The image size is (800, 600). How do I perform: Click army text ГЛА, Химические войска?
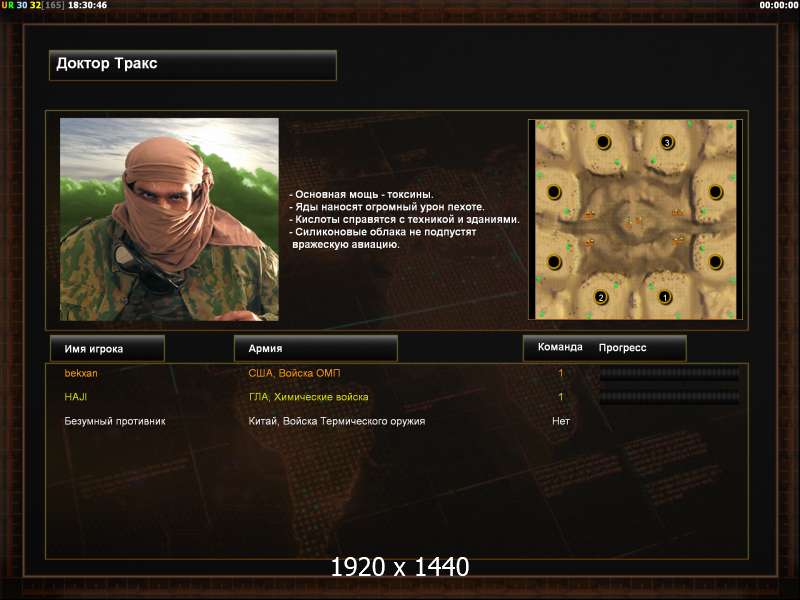(x=308, y=396)
